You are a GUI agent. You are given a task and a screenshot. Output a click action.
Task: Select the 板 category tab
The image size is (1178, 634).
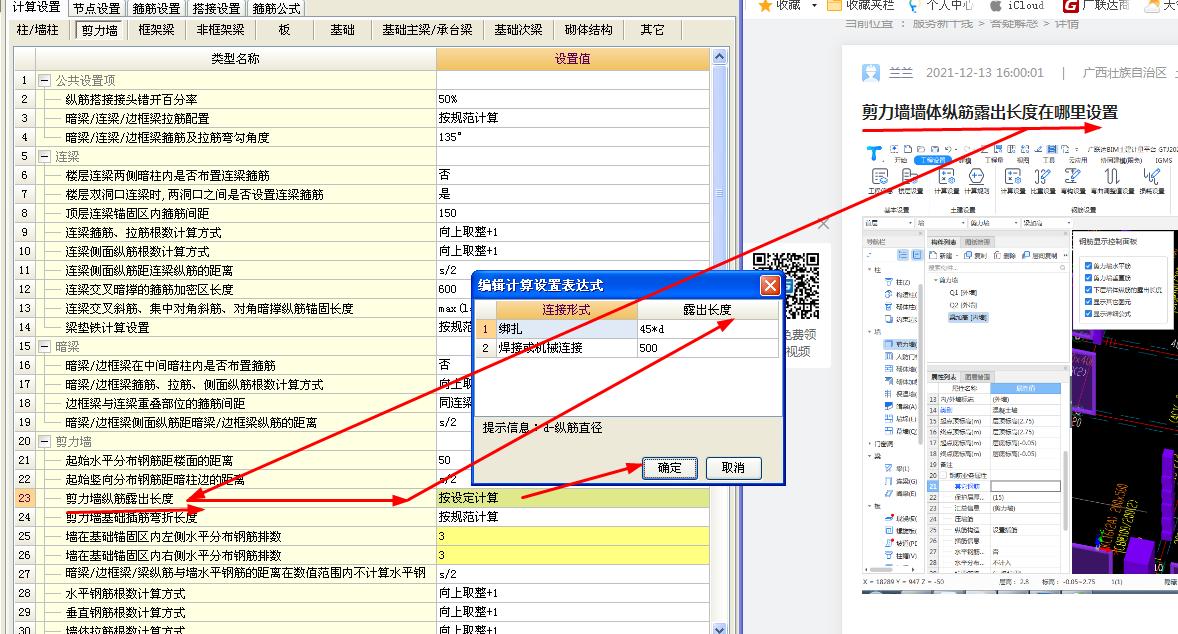284,30
